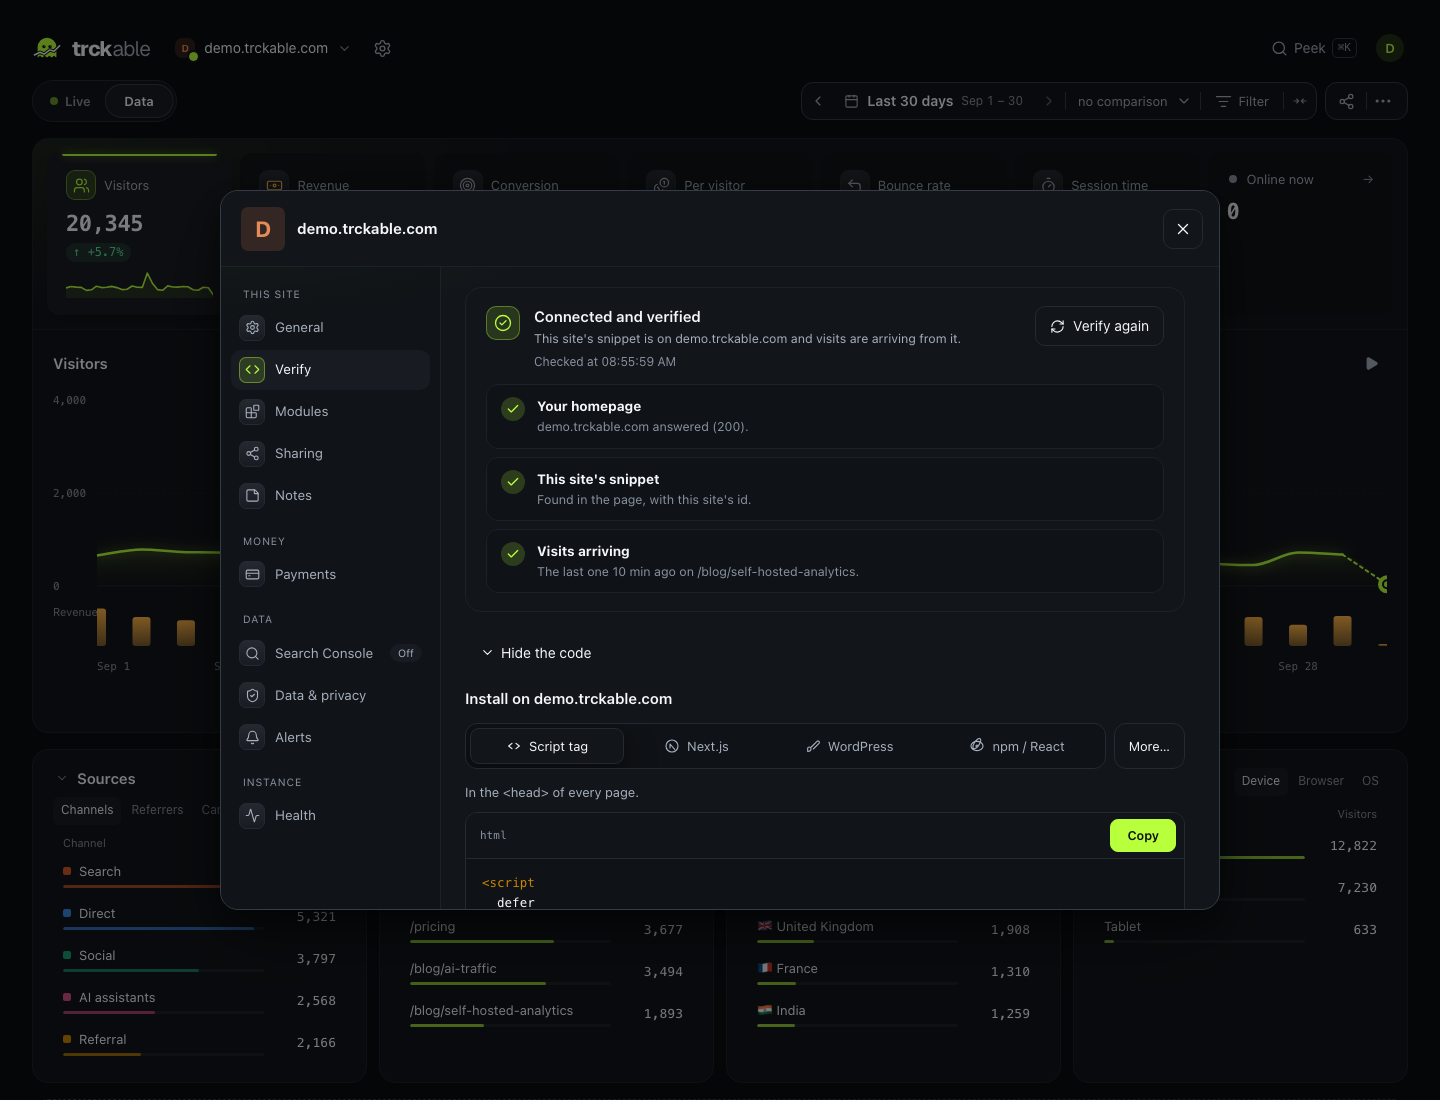The height and width of the screenshot is (1100, 1440).
Task: Switch to Data mode
Action: click(x=139, y=101)
